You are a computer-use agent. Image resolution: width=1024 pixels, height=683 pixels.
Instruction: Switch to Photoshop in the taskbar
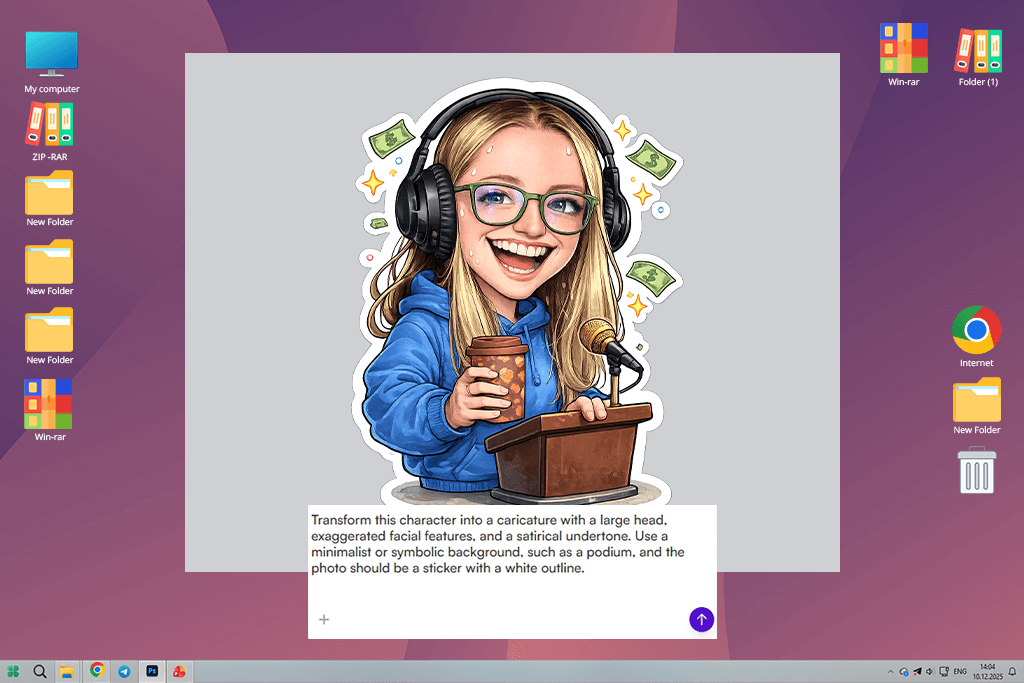152,671
